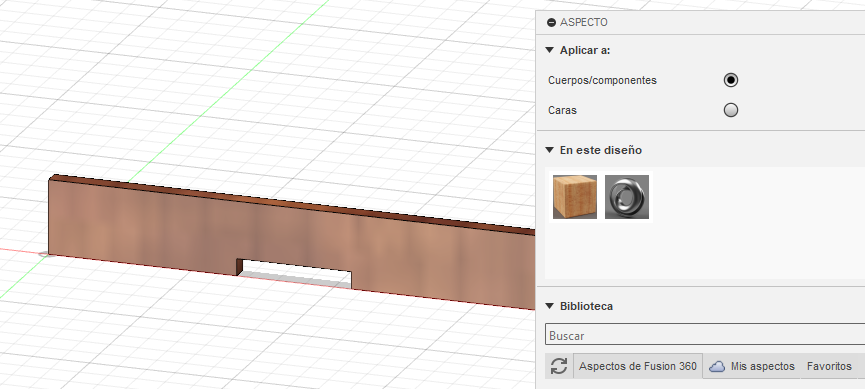Image resolution: width=865 pixels, height=389 pixels.
Task: Click the Caras label
Action: pyautogui.click(x=562, y=110)
